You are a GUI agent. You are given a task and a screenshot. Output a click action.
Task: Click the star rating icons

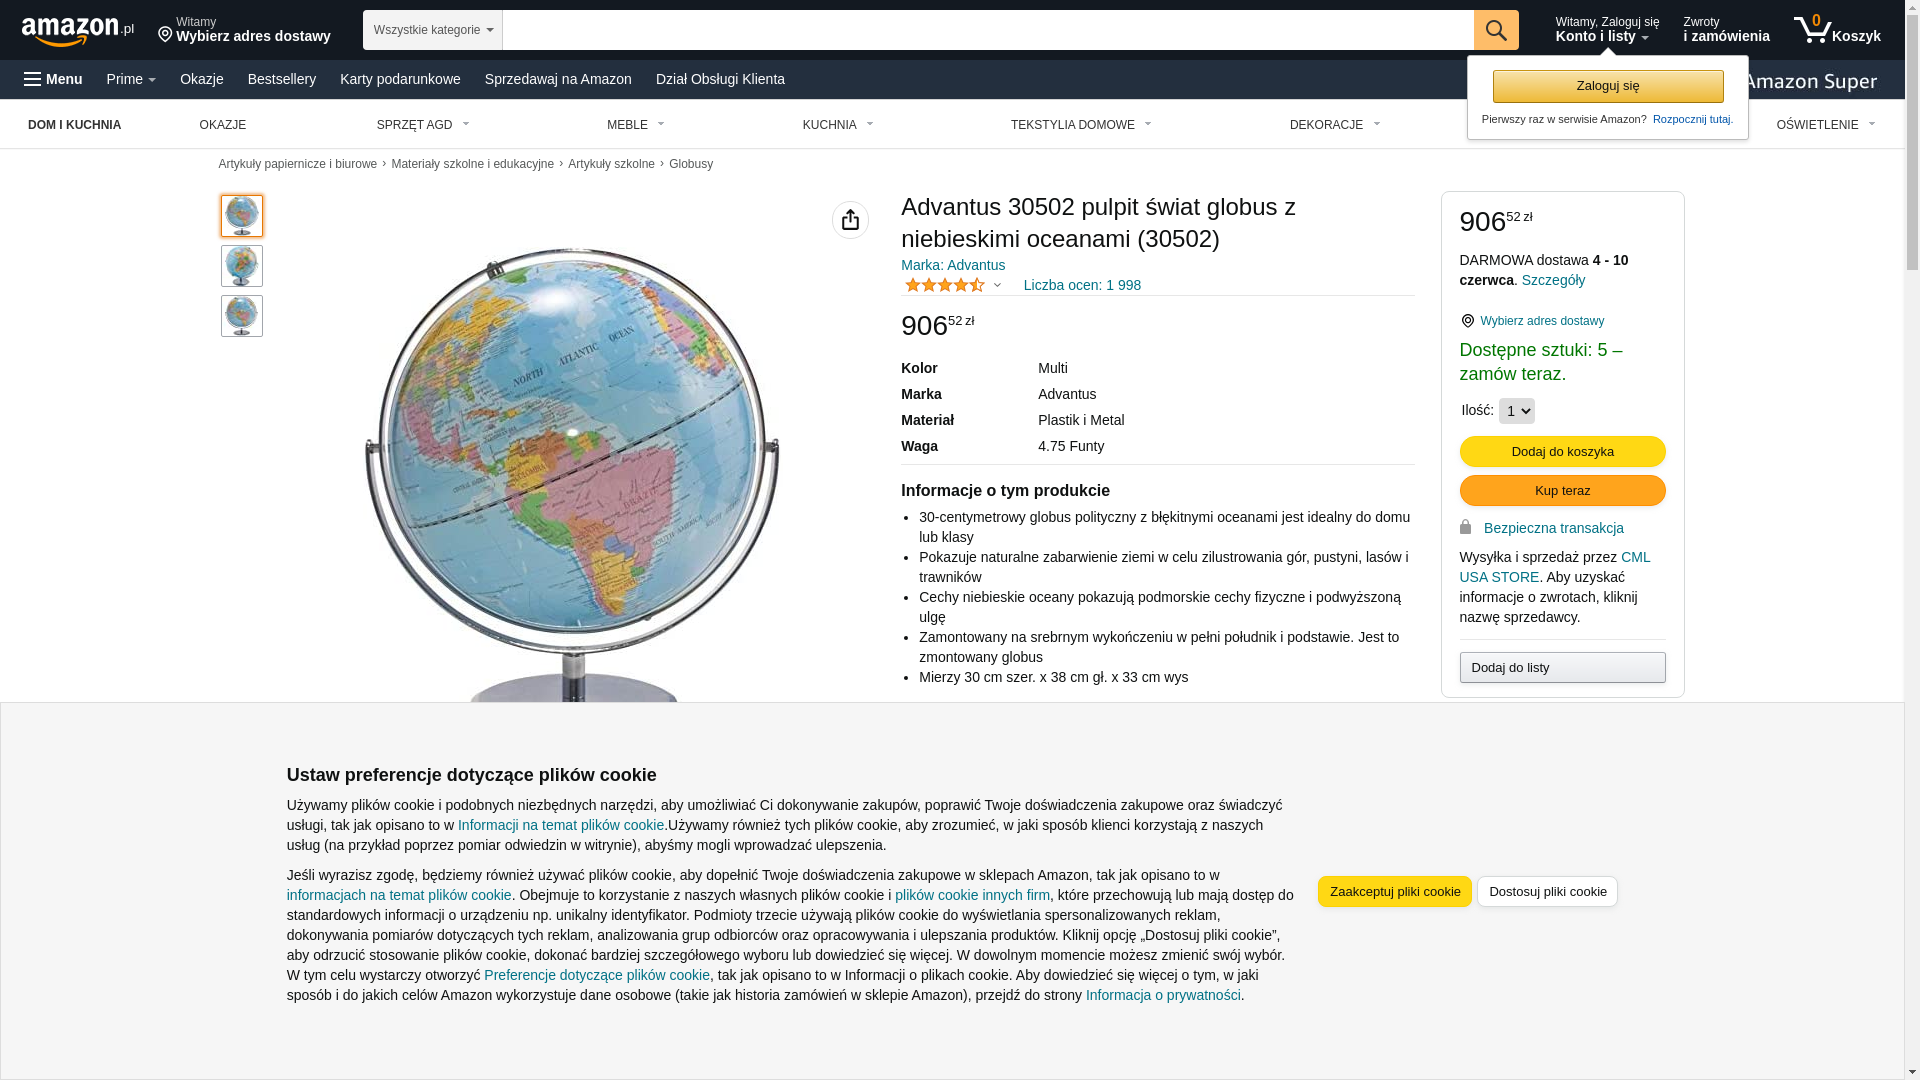coord(944,285)
